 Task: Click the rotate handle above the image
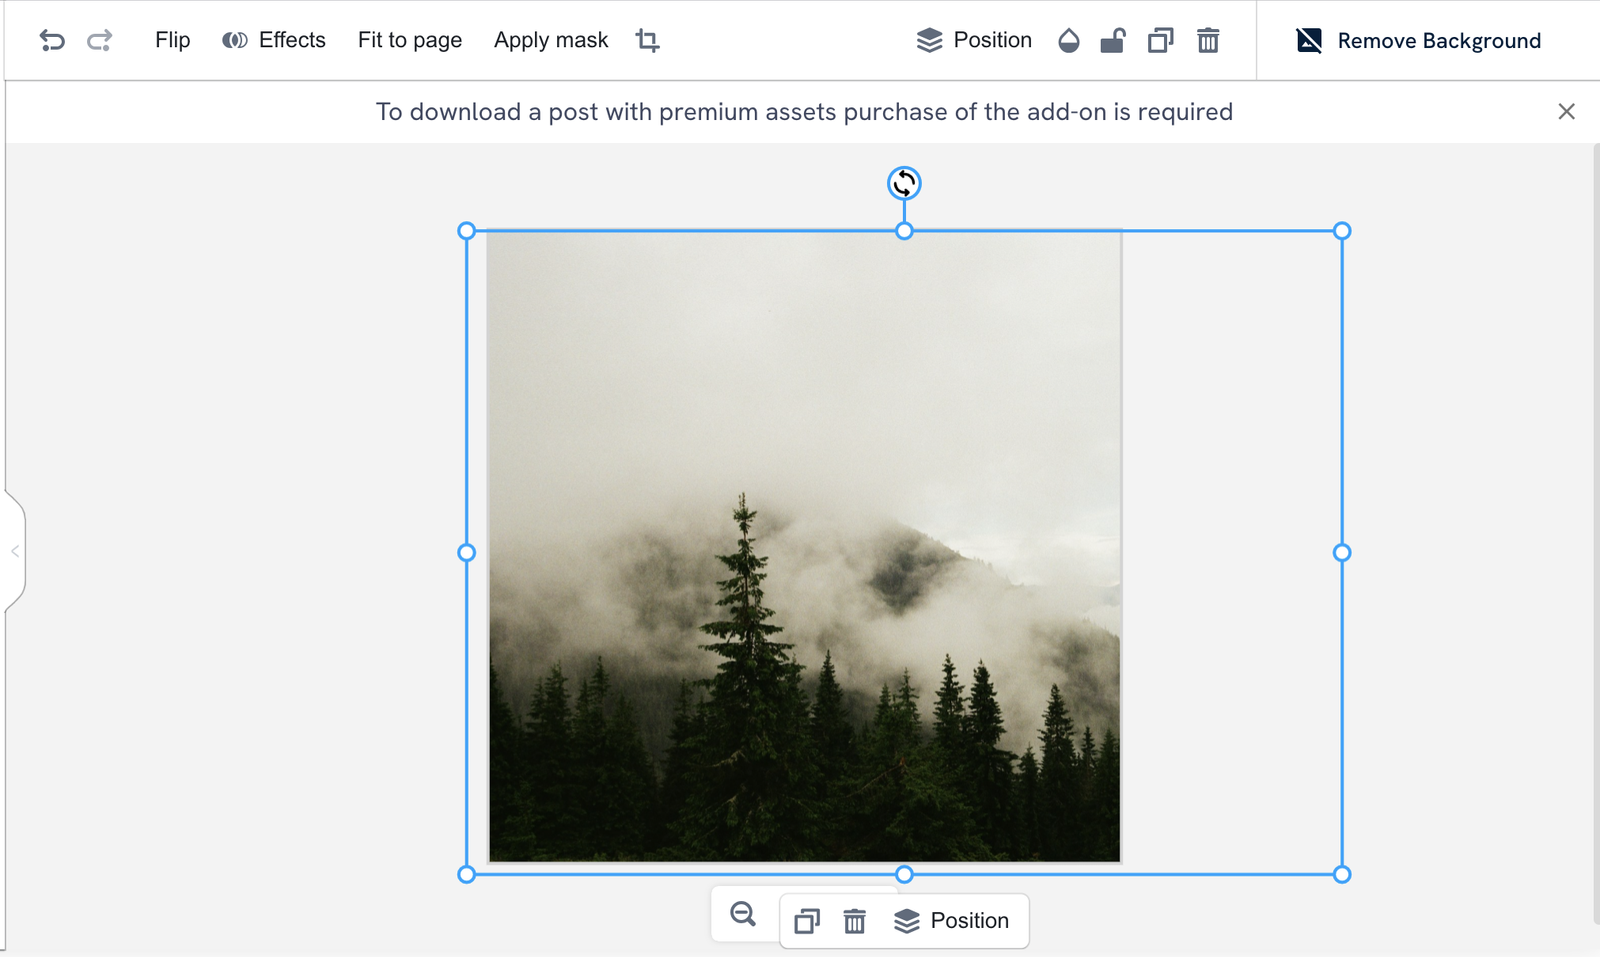[x=903, y=183]
